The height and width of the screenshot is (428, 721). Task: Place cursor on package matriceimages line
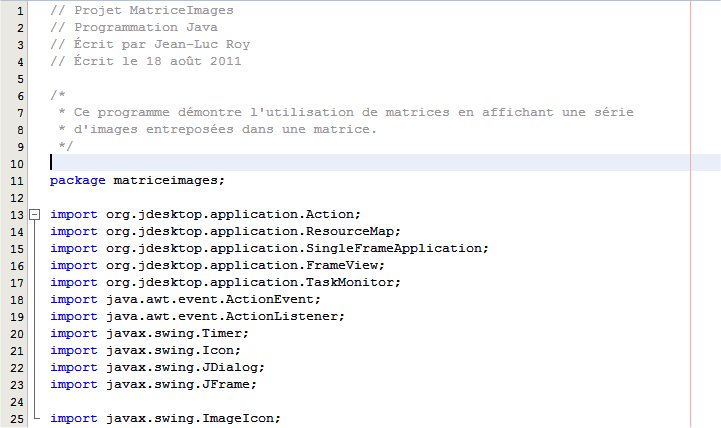pyautogui.click(x=137, y=181)
